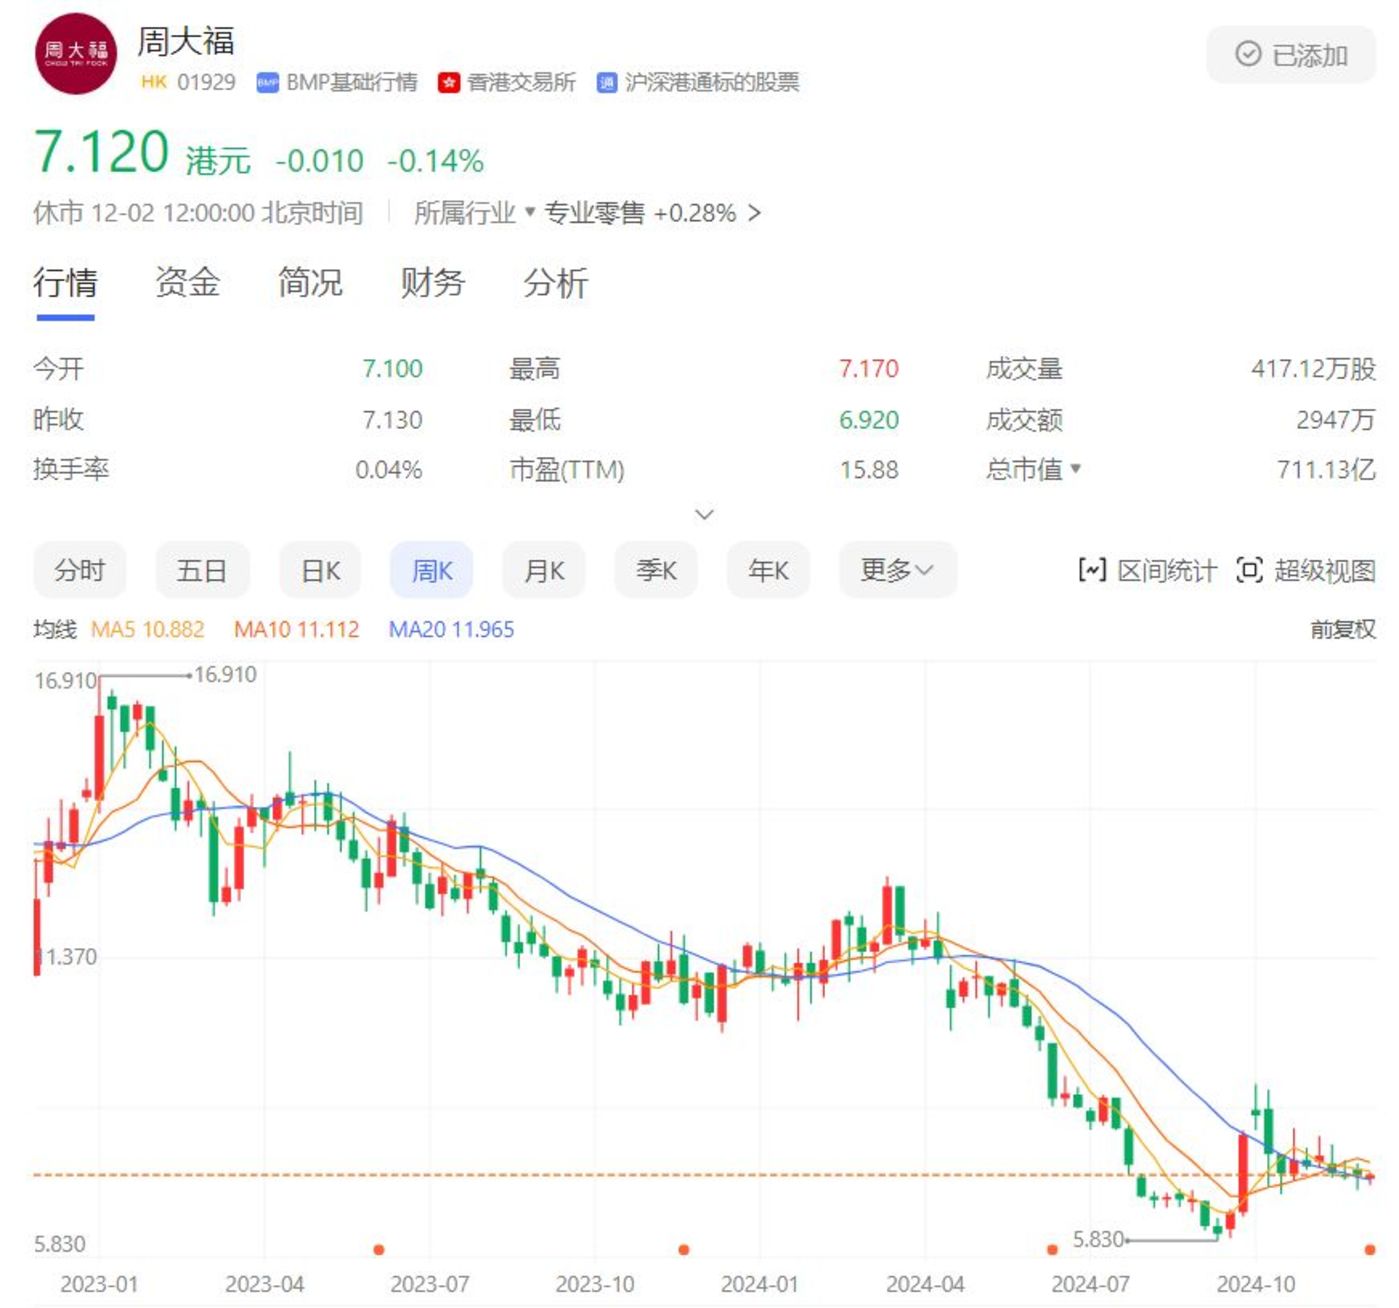Viewport: 1399px width, 1308px height.
Task: Click the 专业零售 +0.28% industry link
Action: click(x=641, y=213)
